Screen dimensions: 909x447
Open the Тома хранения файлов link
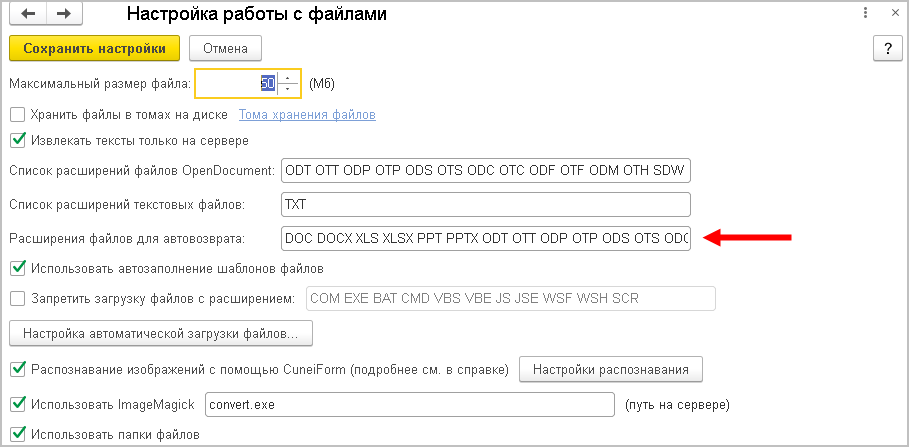click(x=307, y=115)
